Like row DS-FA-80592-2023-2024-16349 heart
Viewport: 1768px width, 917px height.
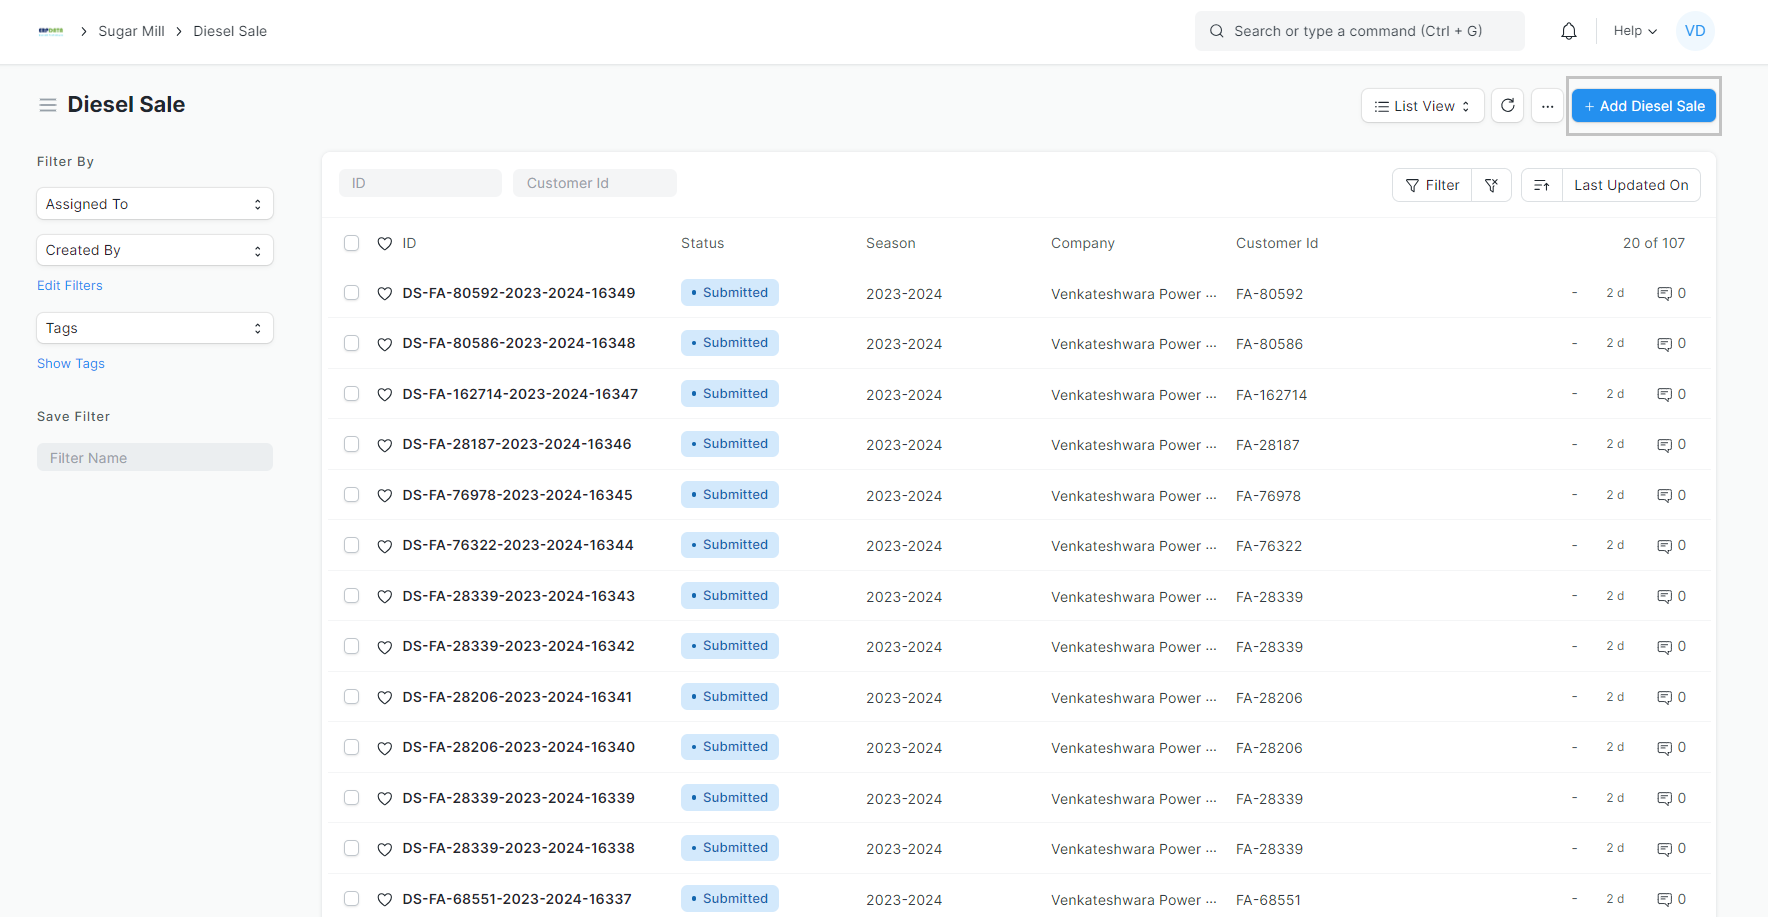[x=384, y=294]
